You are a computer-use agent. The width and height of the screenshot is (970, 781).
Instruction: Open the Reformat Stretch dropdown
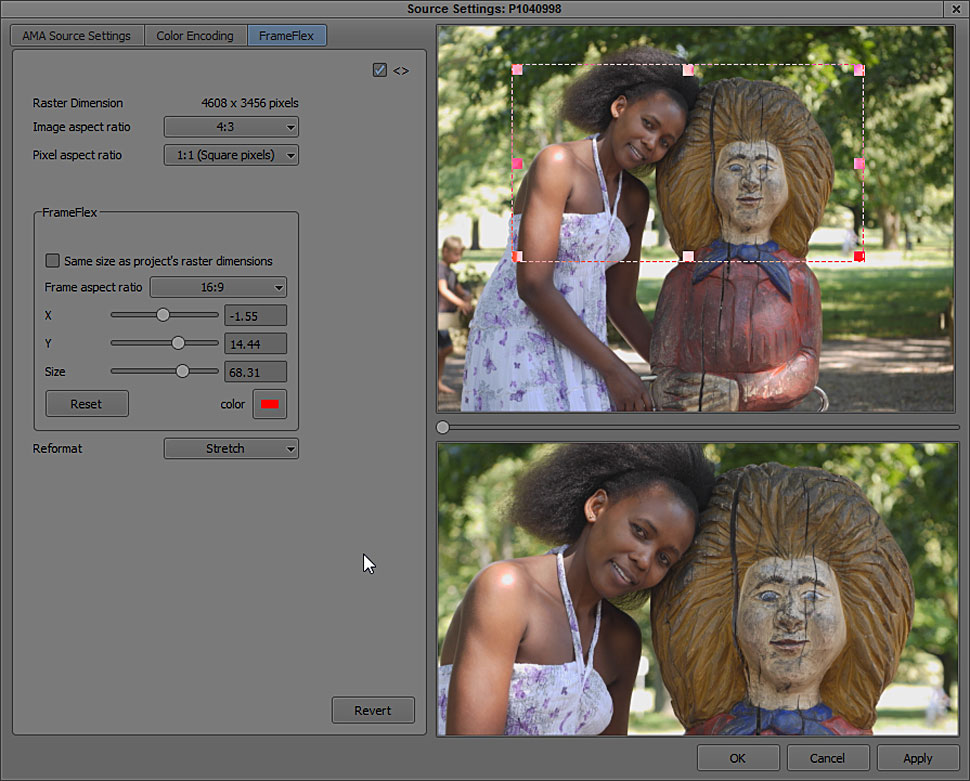[231, 449]
